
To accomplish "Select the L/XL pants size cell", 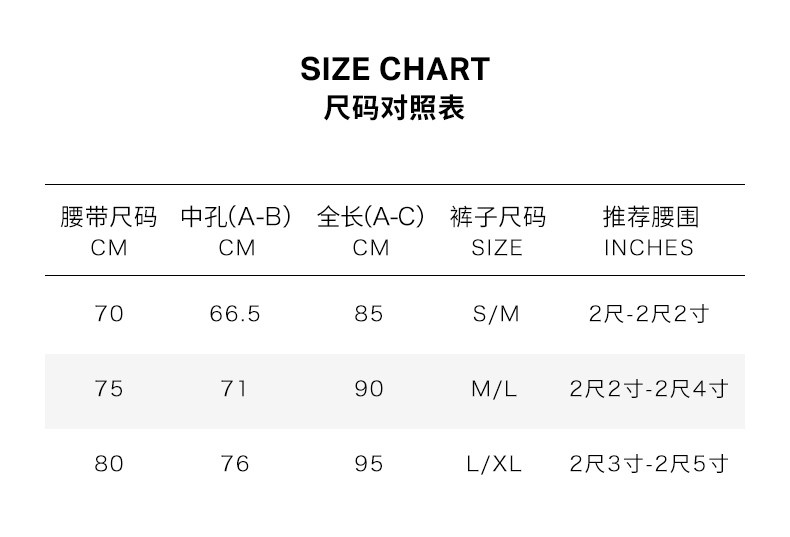I will click(x=495, y=464).
